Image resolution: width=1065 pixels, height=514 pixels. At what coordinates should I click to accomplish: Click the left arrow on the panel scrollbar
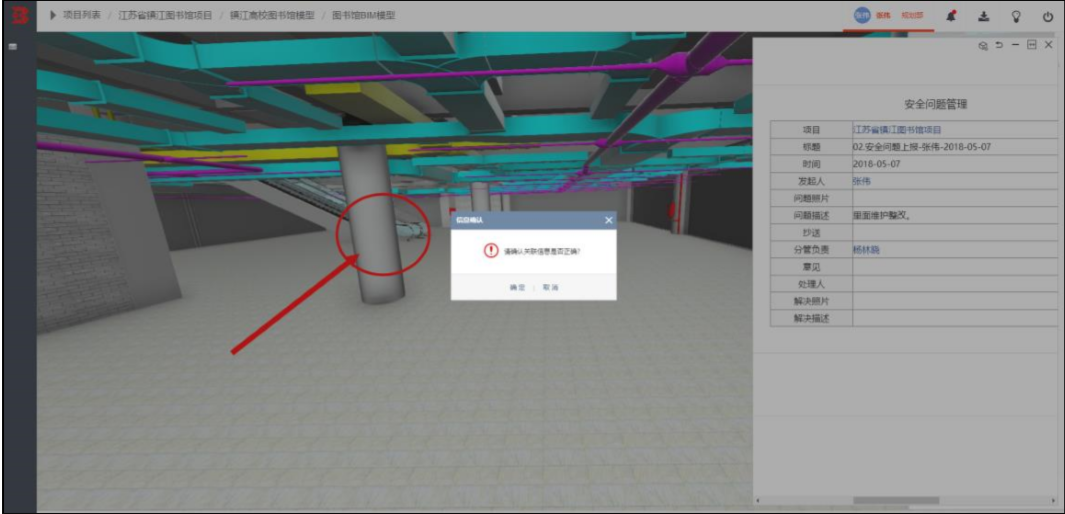758,500
